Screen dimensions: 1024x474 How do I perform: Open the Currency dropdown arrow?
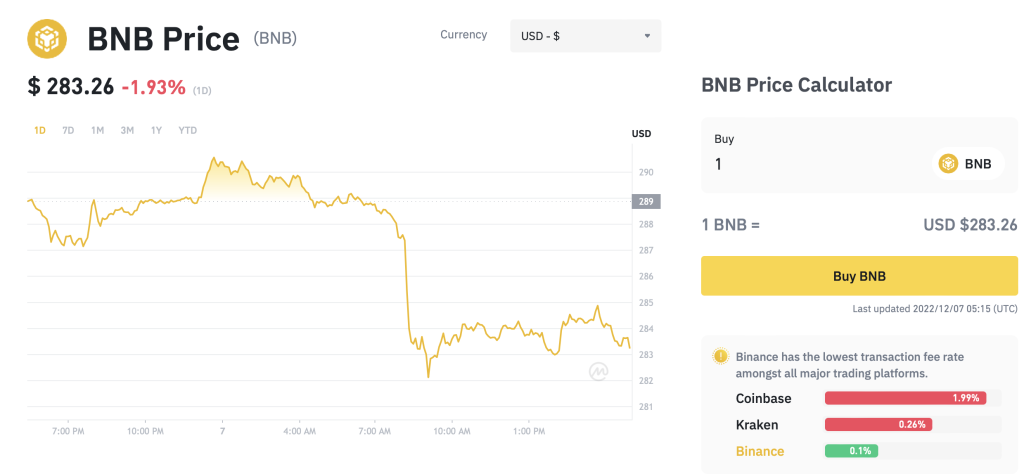coord(647,36)
